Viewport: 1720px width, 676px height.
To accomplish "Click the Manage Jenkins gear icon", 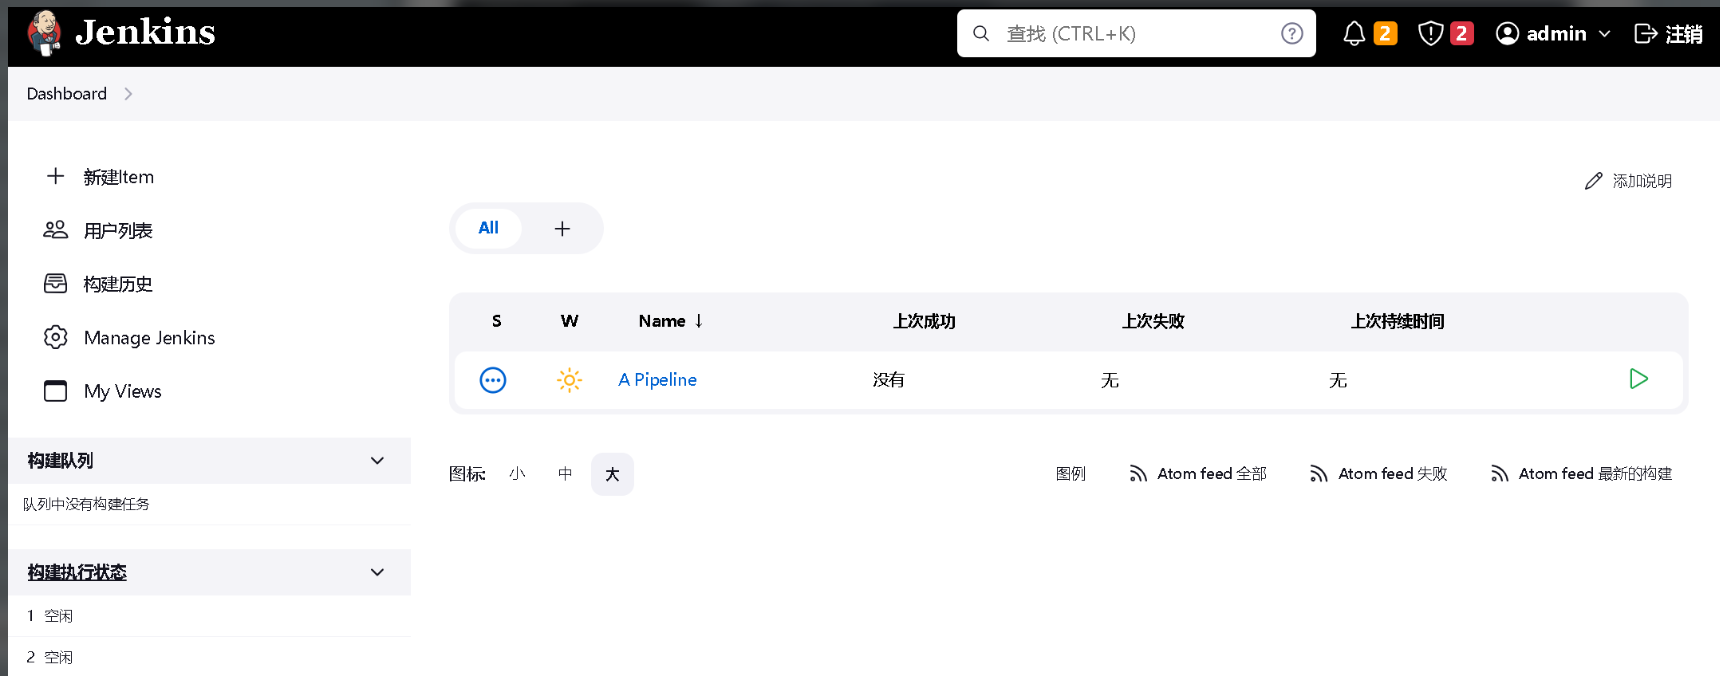I will click(56, 337).
